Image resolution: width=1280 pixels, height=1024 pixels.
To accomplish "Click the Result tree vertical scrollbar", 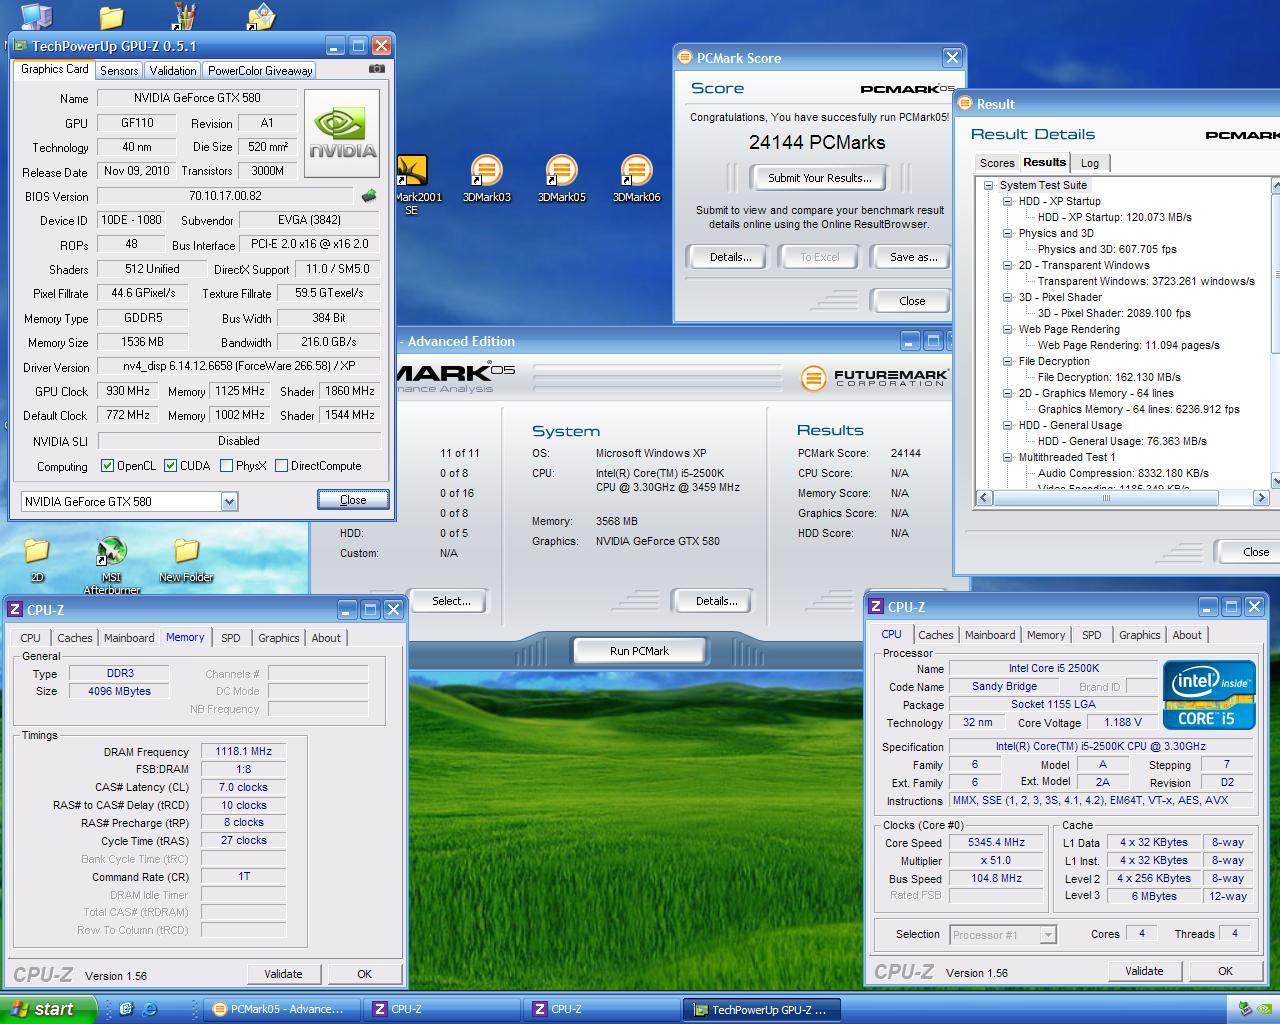I will coord(1275,333).
